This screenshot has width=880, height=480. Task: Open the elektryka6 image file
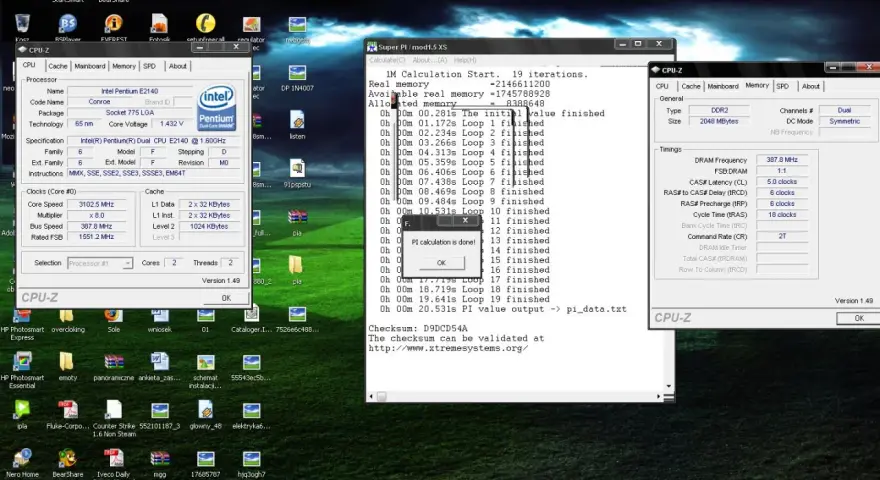[x=251, y=414]
